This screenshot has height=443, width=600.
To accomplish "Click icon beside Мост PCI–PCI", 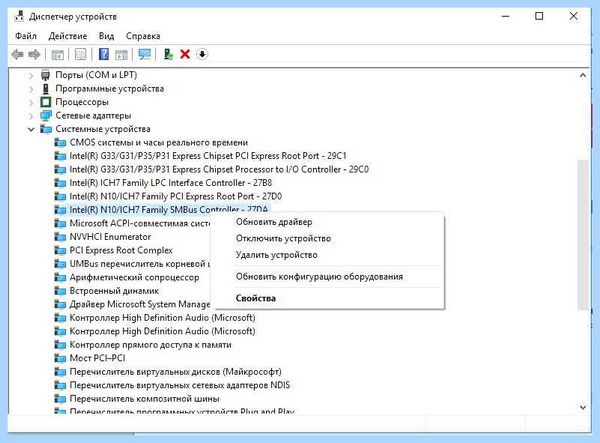I will point(60,358).
